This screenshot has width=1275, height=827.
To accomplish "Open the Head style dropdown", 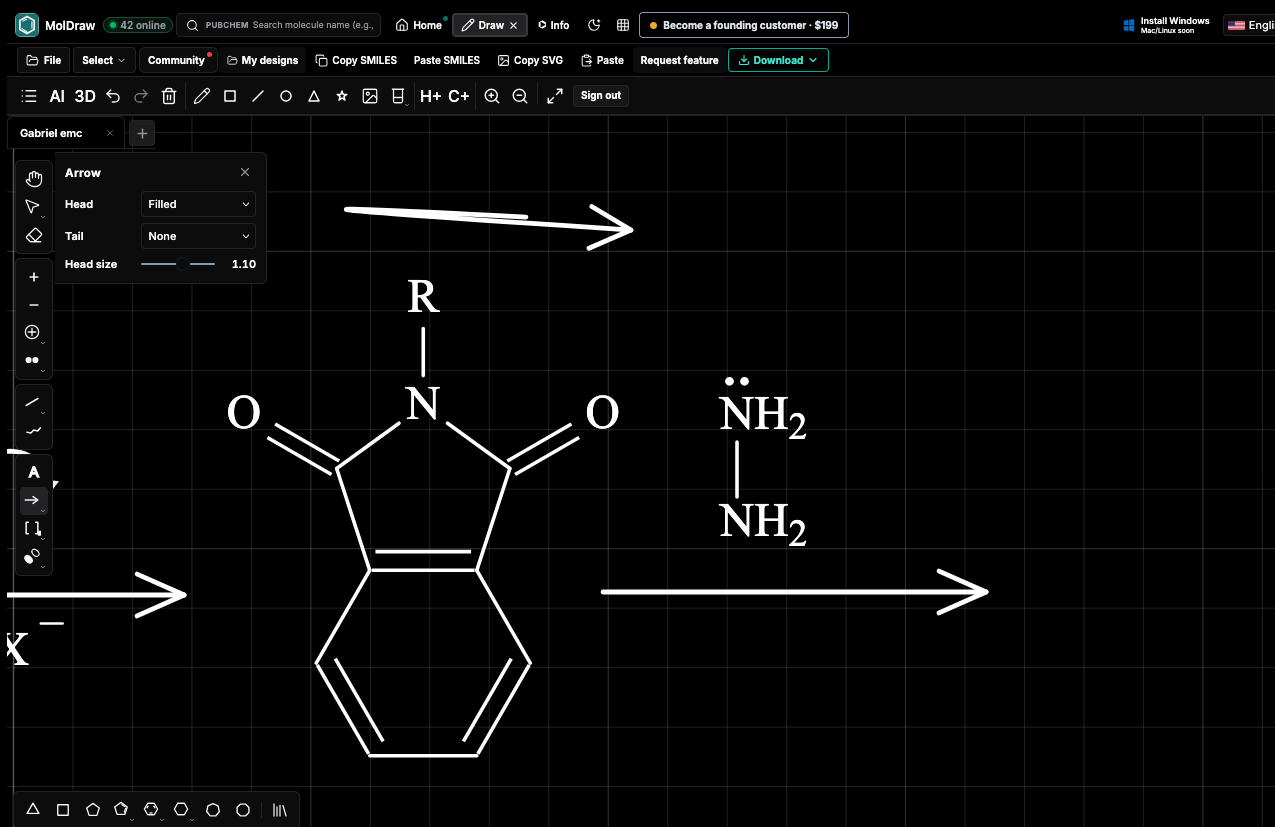I will (198, 204).
